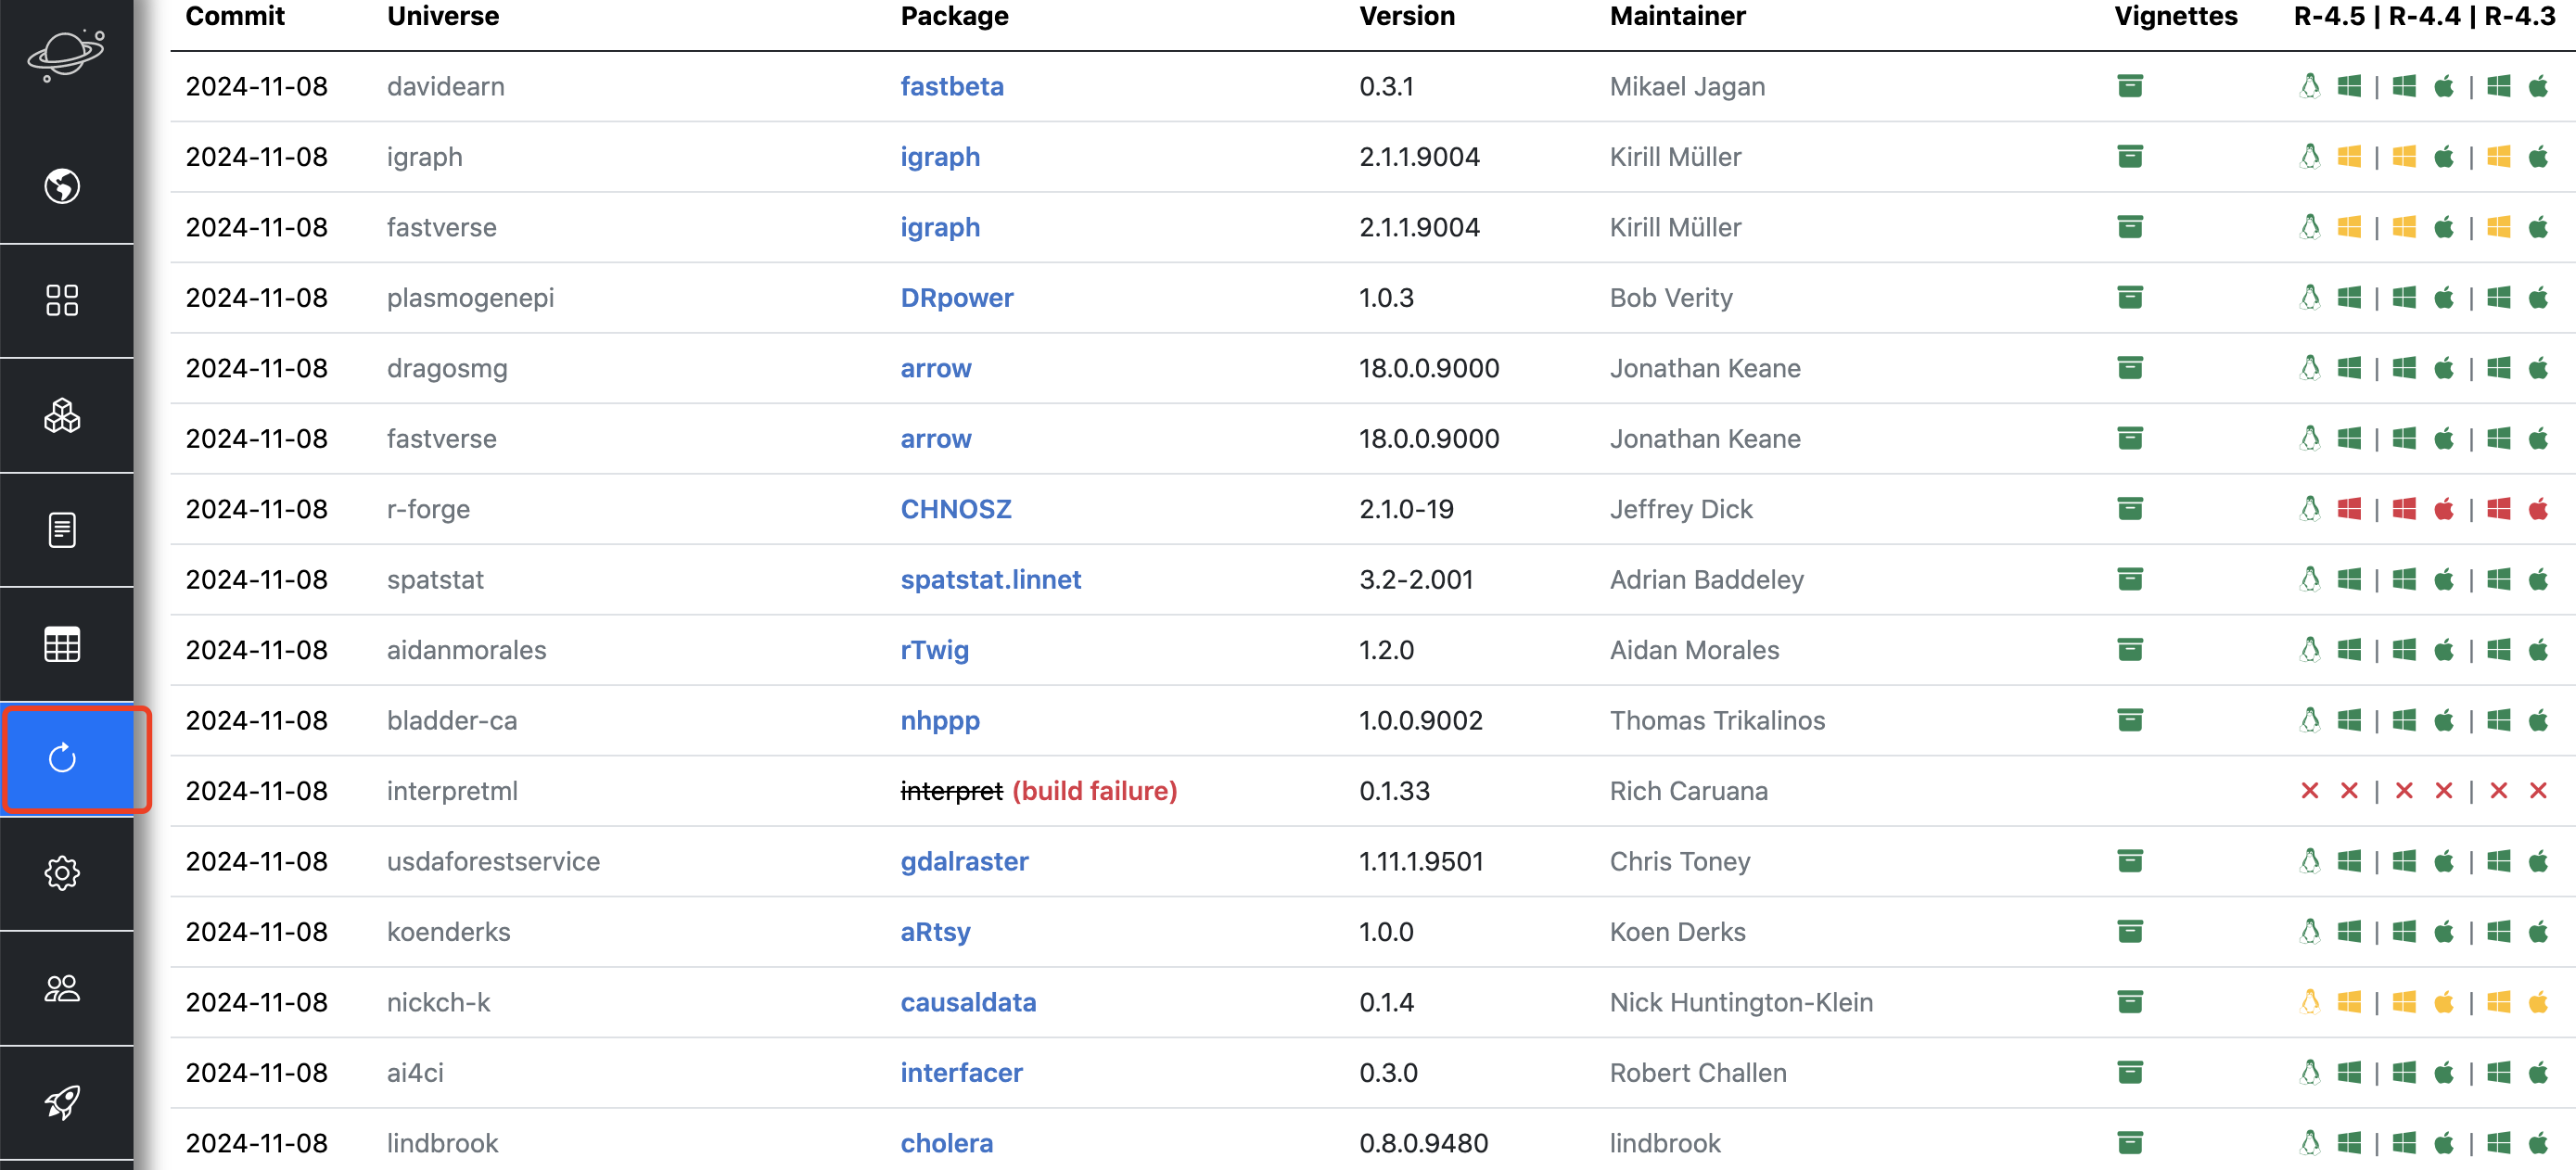Click the planet logo in sidebar
Viewport: 2576px width, 1170px height.
click(x=66, y=55)
